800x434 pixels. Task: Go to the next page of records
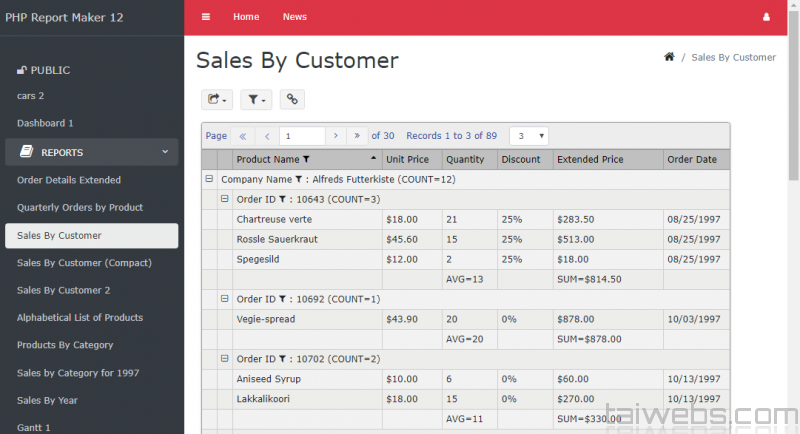[x=335, y=136]
